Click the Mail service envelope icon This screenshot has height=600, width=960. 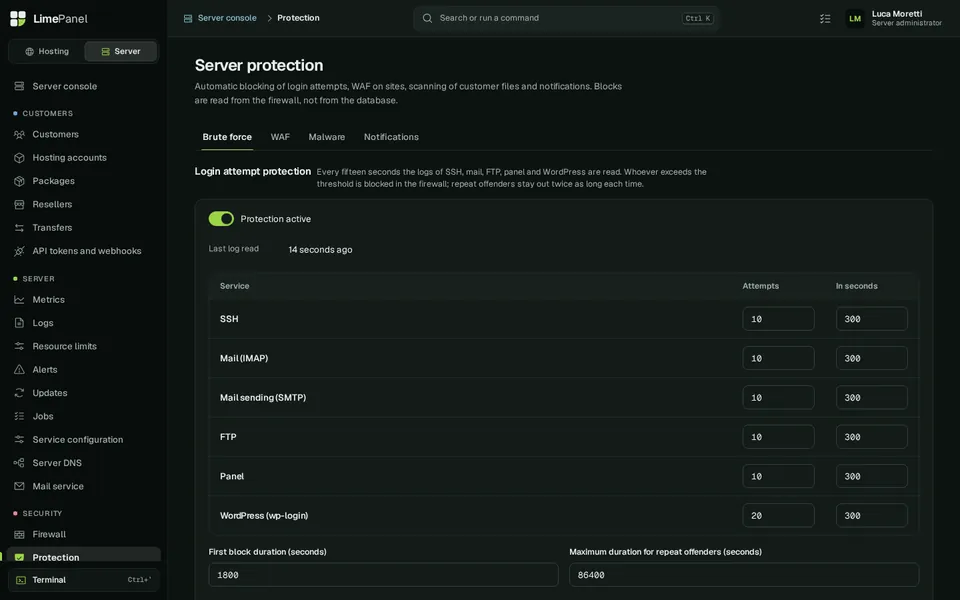(x=20, y=486)
